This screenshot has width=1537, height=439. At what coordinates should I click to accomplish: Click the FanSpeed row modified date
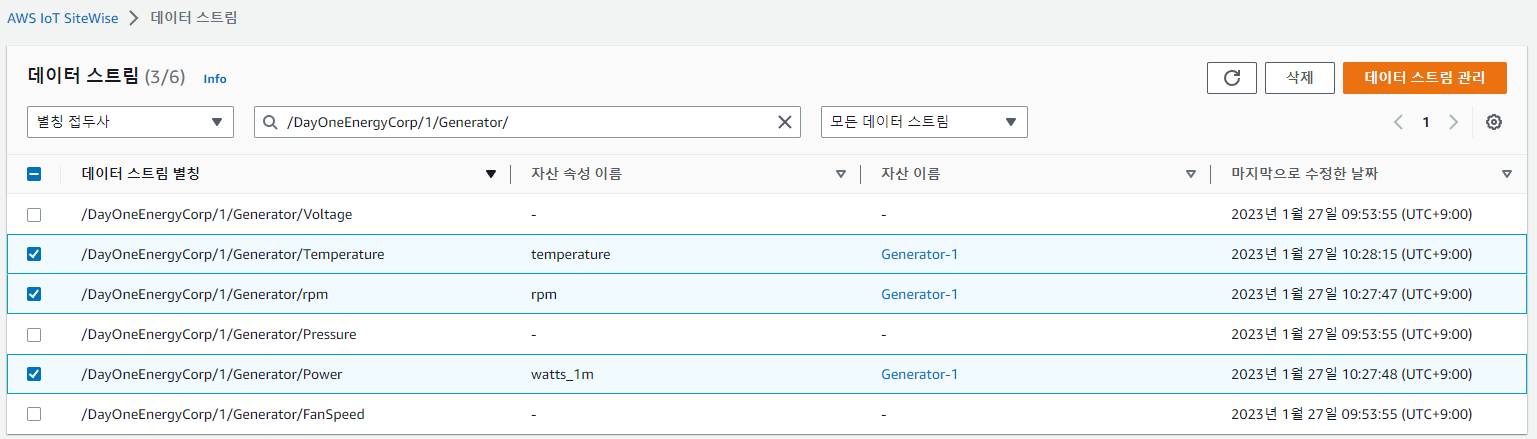[x=1351, y=414]
